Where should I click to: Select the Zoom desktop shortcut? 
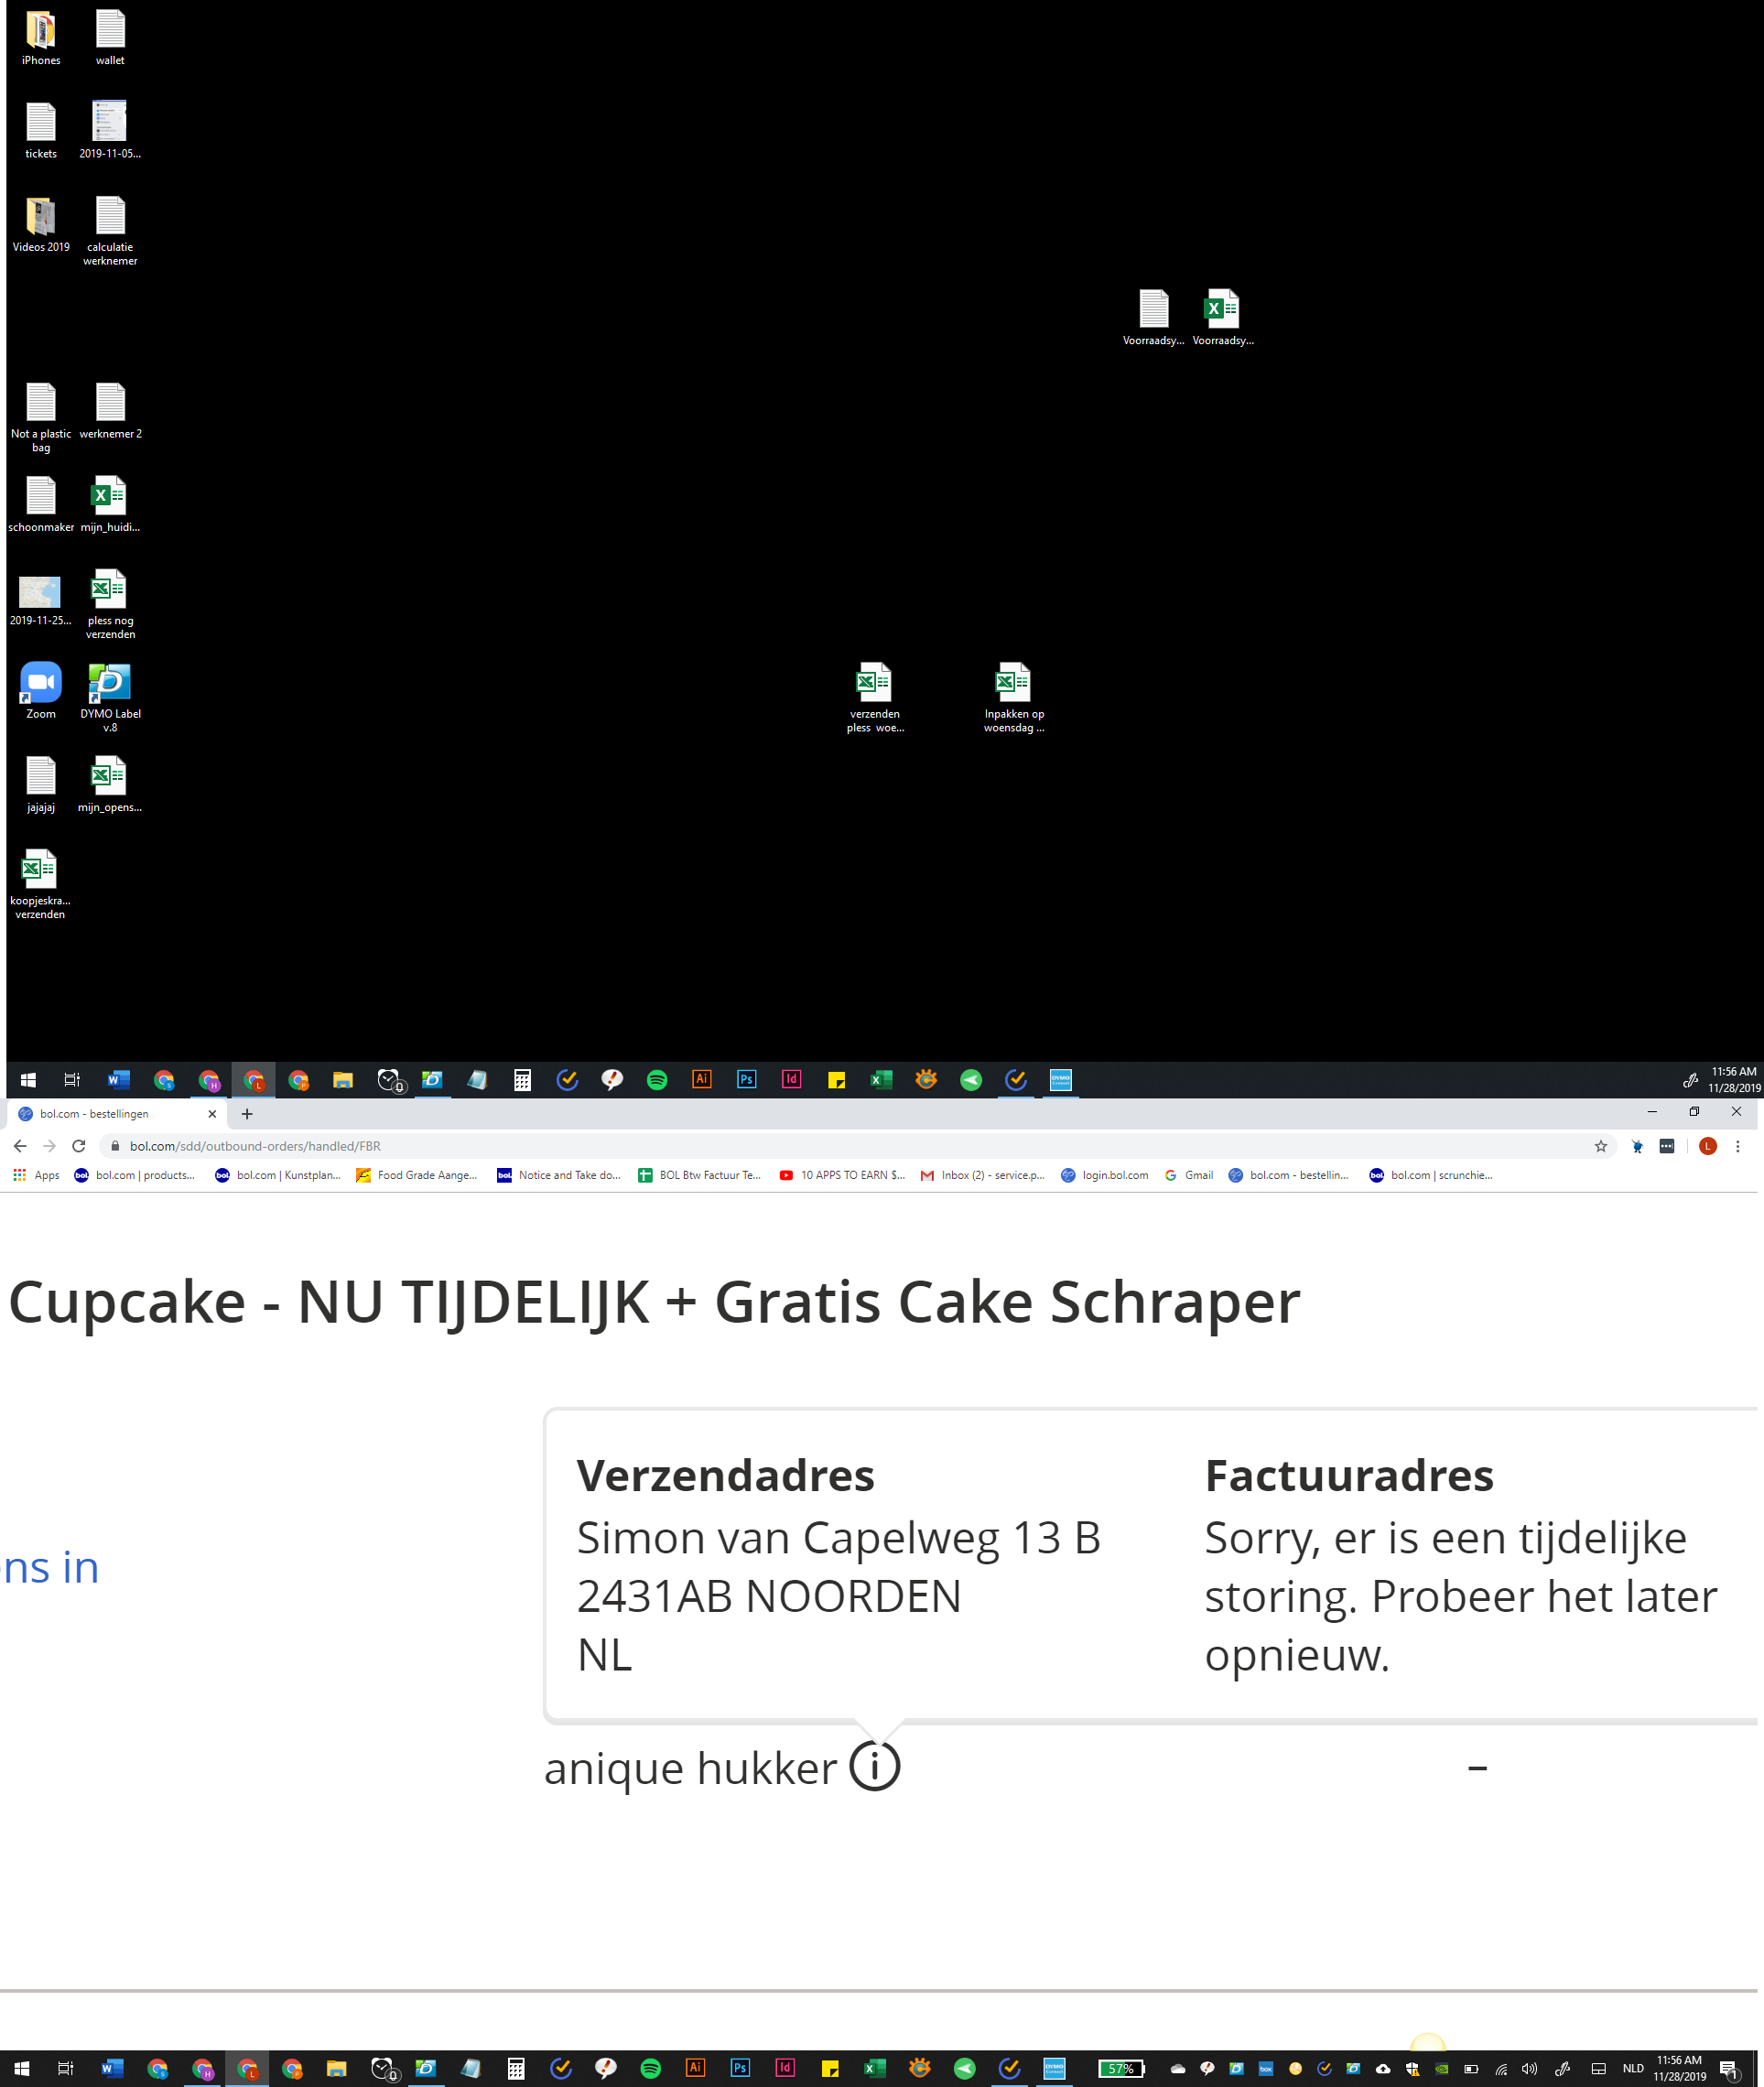[x=41, y=691]
